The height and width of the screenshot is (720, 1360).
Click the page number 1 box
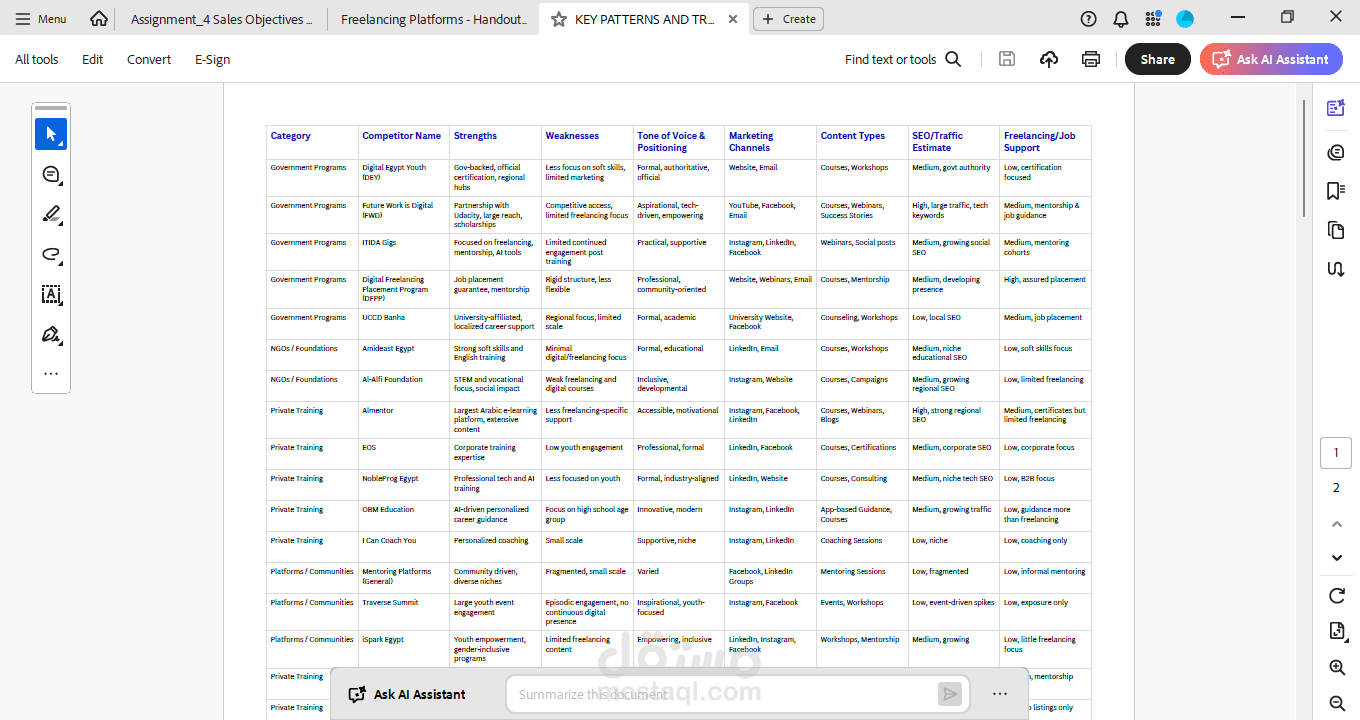tap(1336, 453)
